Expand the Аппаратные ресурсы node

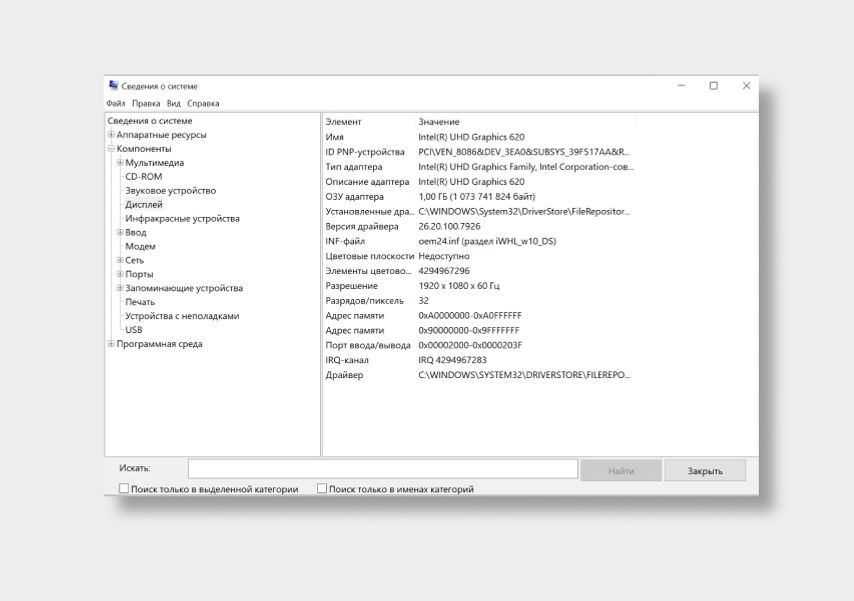111,135
